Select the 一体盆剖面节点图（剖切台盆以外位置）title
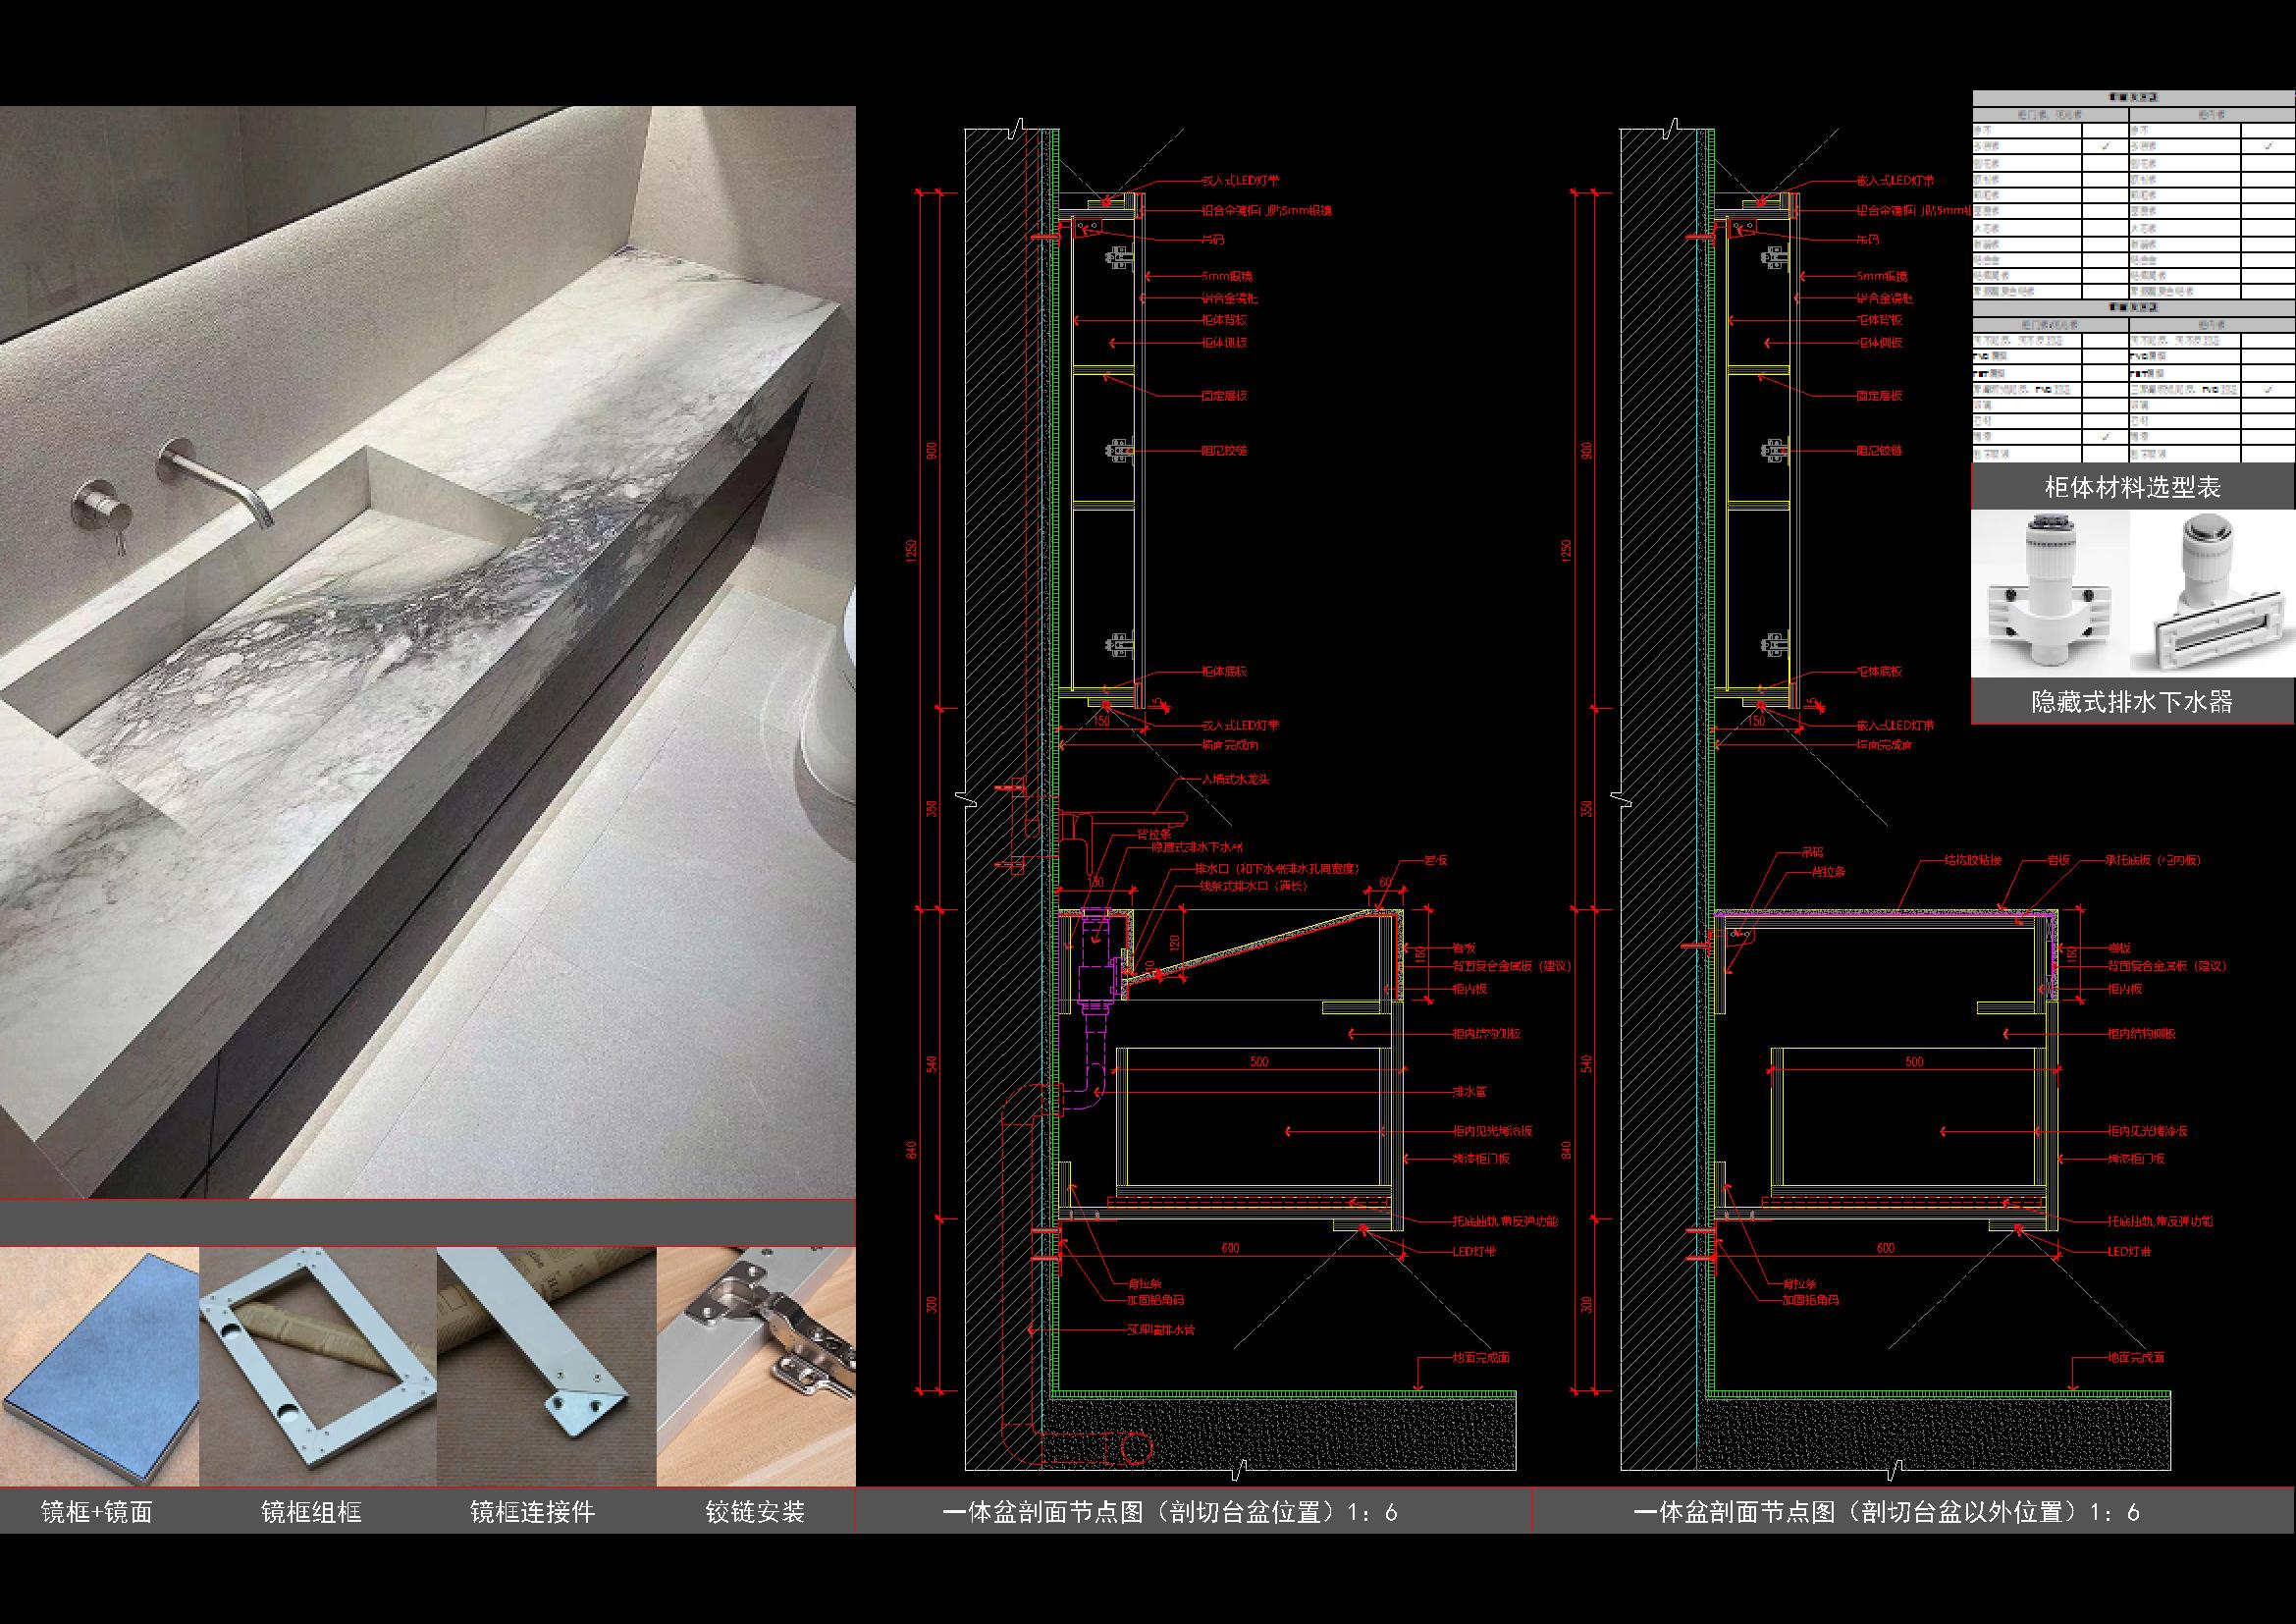Viewport: 2296px width, 1624px height. point(1886,1511)
